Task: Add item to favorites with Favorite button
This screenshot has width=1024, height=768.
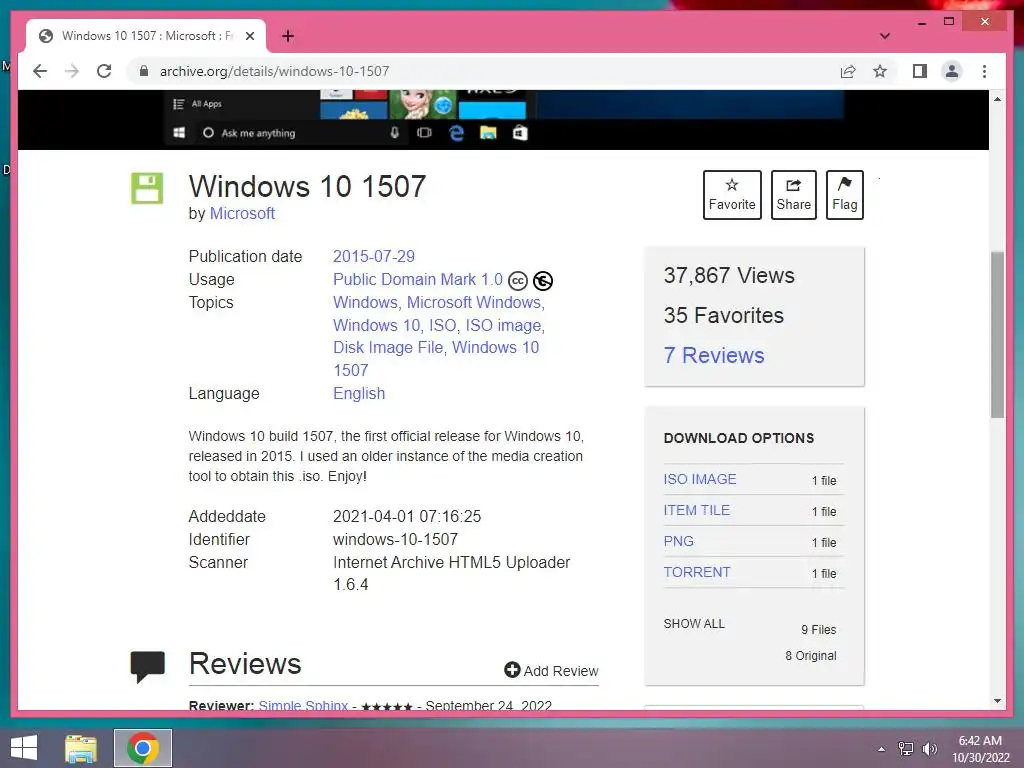Action: coord(732,195)
